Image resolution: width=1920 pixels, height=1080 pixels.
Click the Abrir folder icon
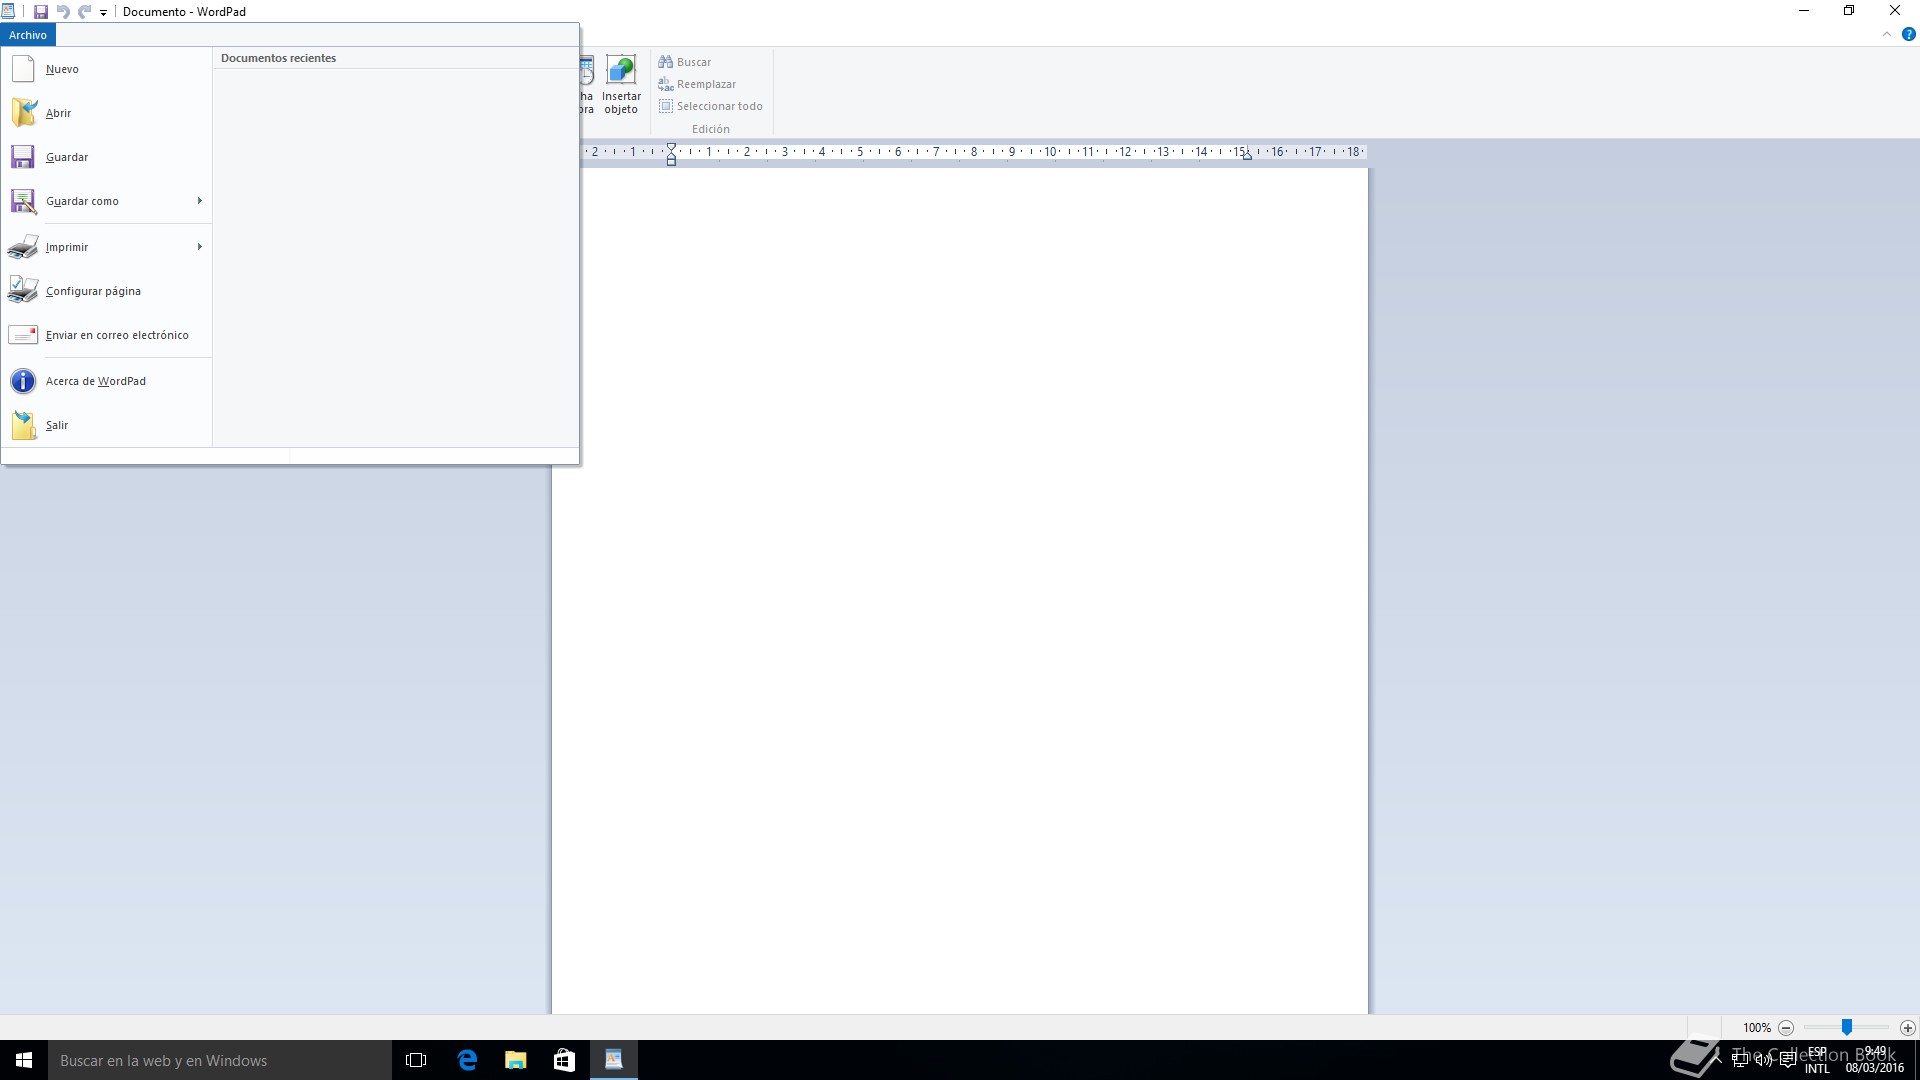coord(23,113)
